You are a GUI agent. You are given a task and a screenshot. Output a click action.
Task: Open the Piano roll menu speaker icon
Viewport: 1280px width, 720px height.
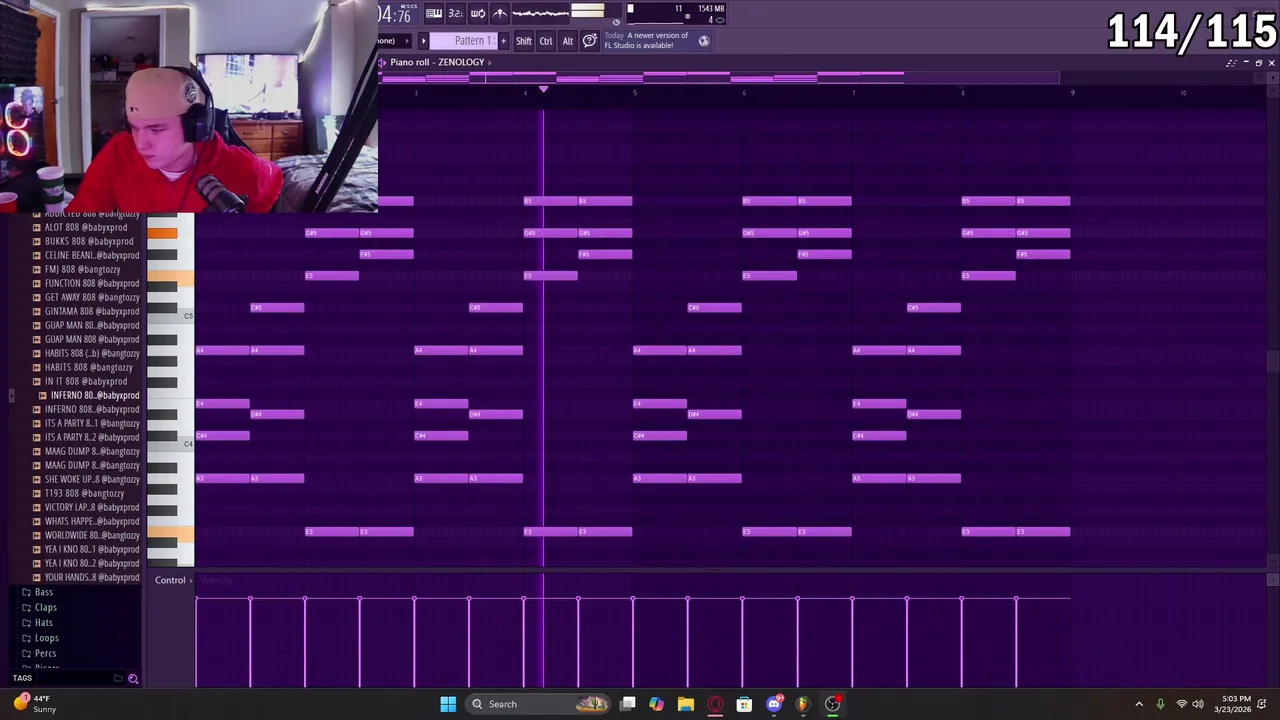382,62
